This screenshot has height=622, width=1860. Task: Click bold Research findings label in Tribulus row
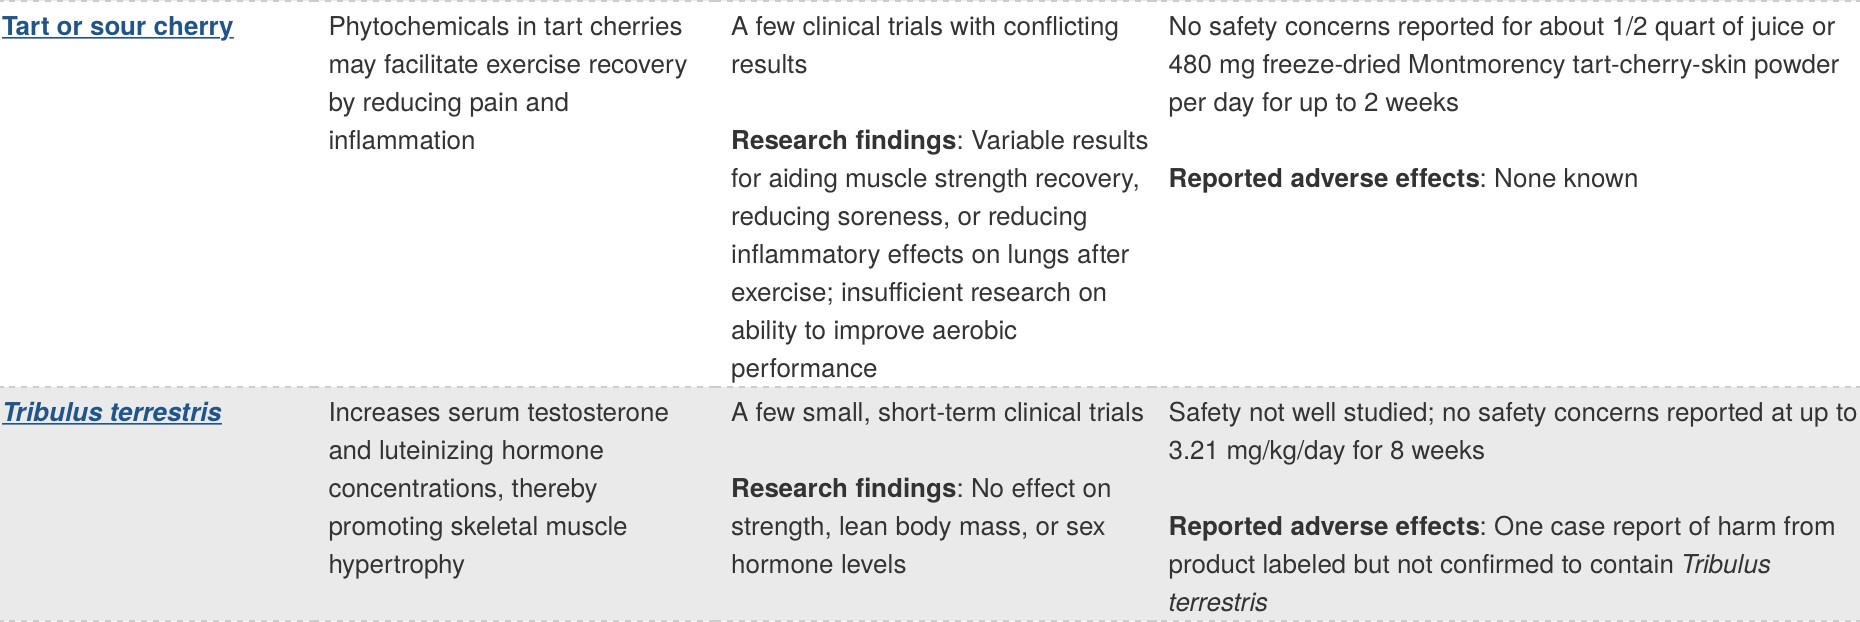pos(843,489)
